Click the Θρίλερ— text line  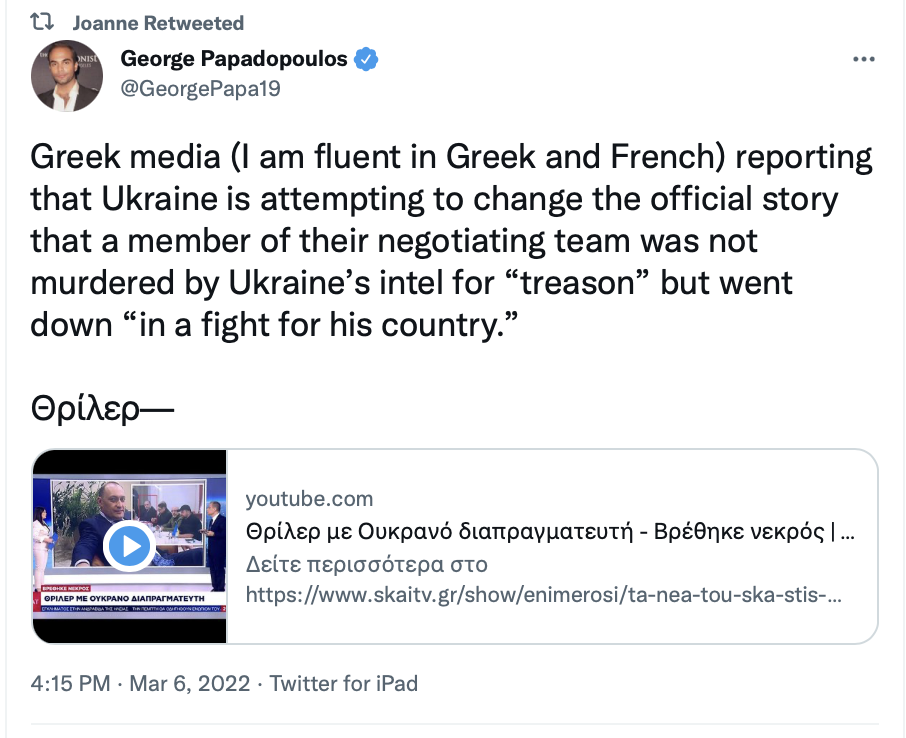click(x=102, y=409)
